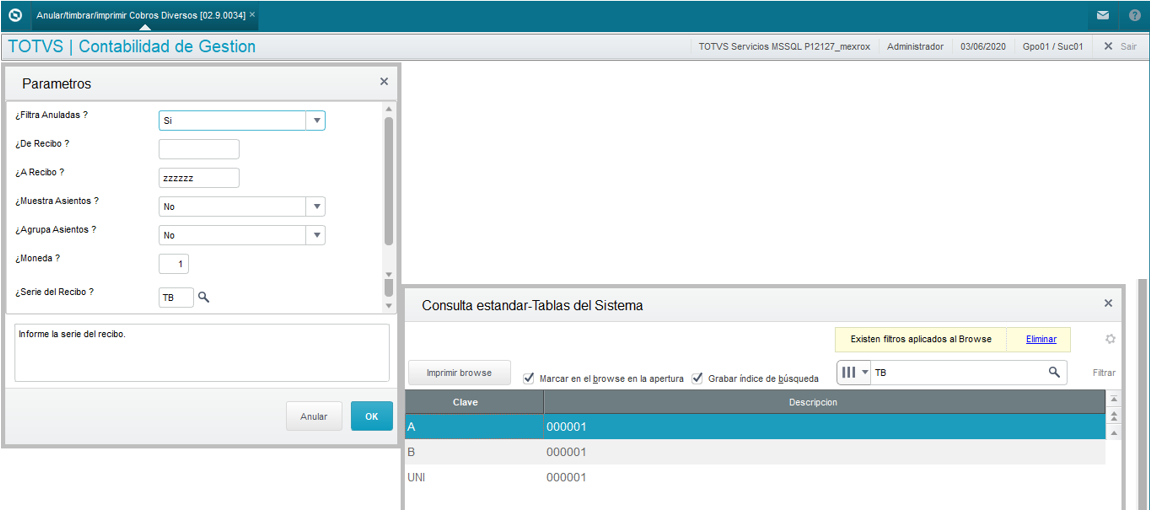The height and width of the screenshot is (510, 1150).
Task: Click OK button in Parametros
Action: pyautogui.click(x=372, y=416)
